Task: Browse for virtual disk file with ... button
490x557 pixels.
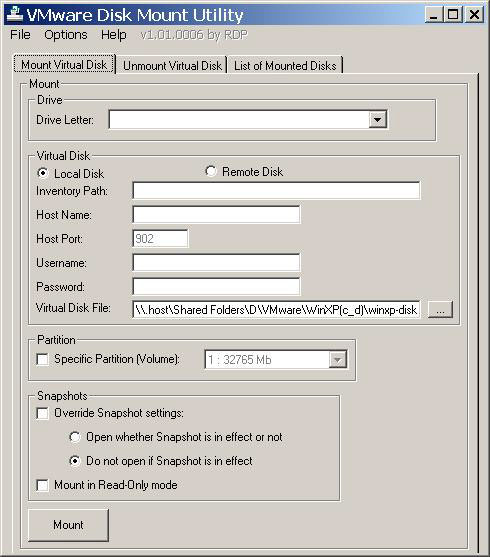Action: [440, 310]
